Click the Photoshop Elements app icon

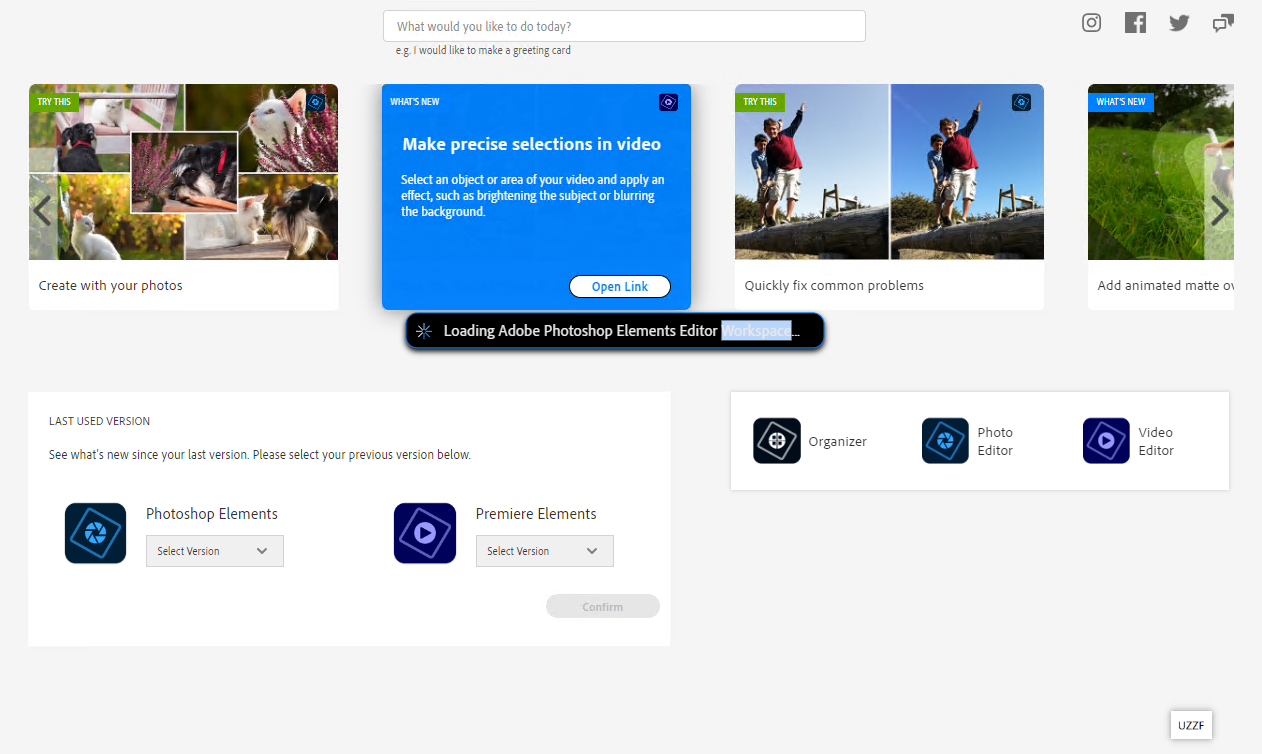point(95,533)
